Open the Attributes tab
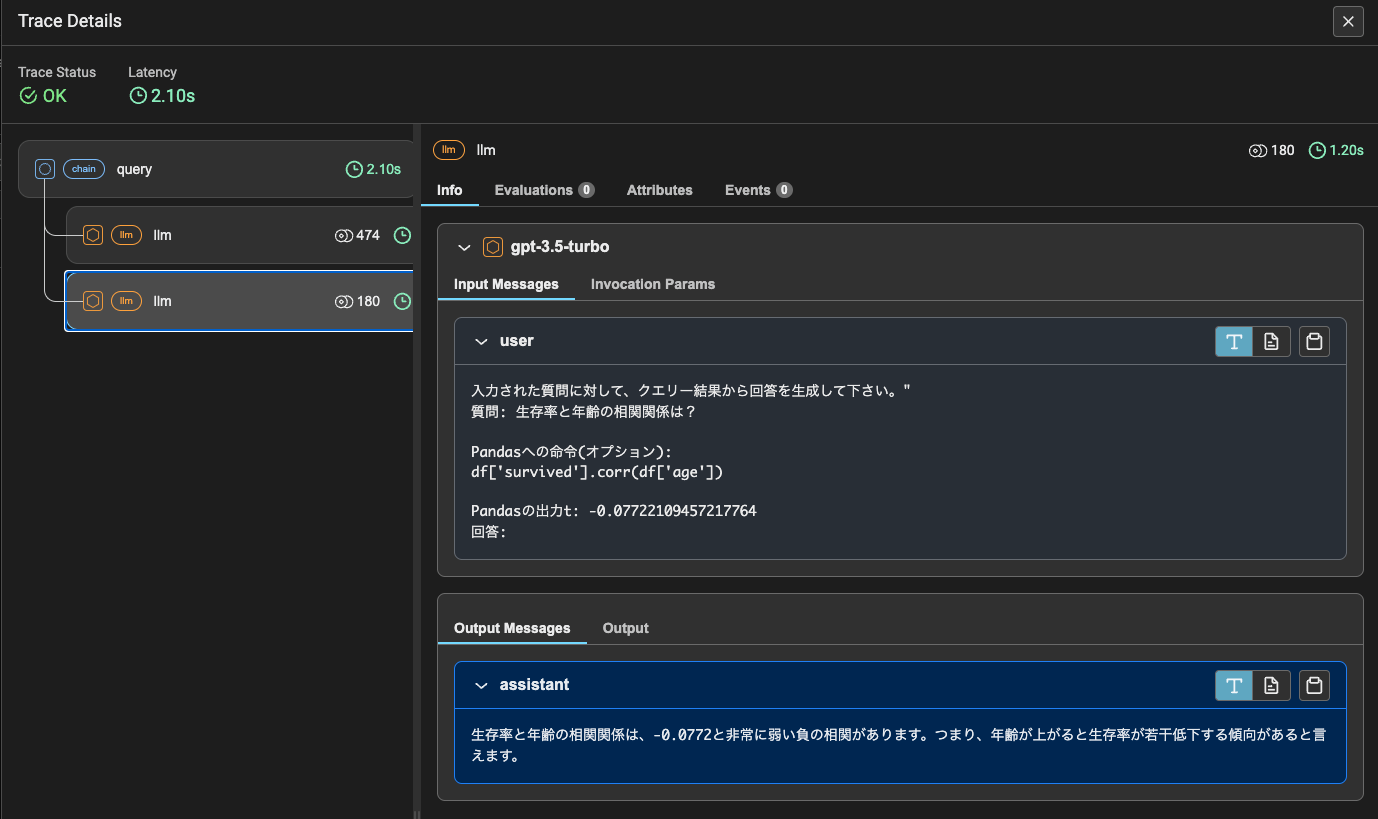Image resolution: width=1378 pixels, height=819 pixels. coord(660,190)
